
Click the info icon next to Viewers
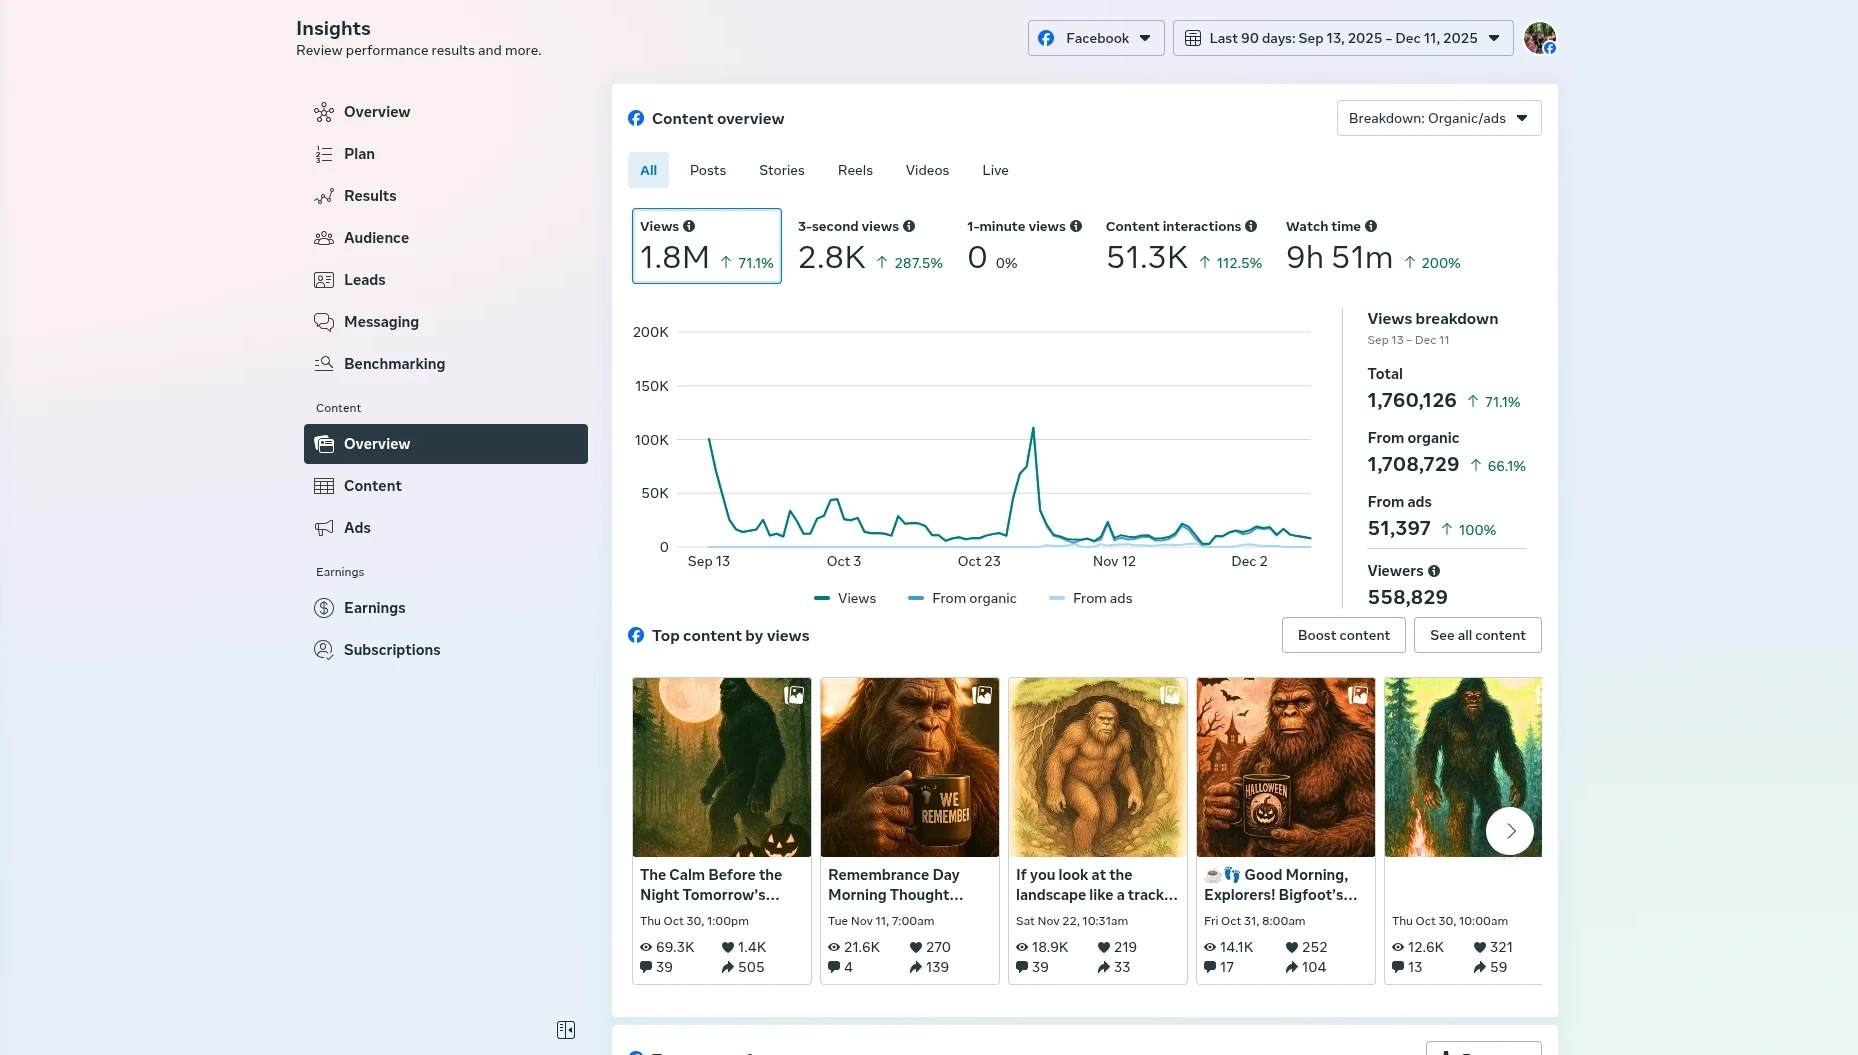[x=1434, y=571]
